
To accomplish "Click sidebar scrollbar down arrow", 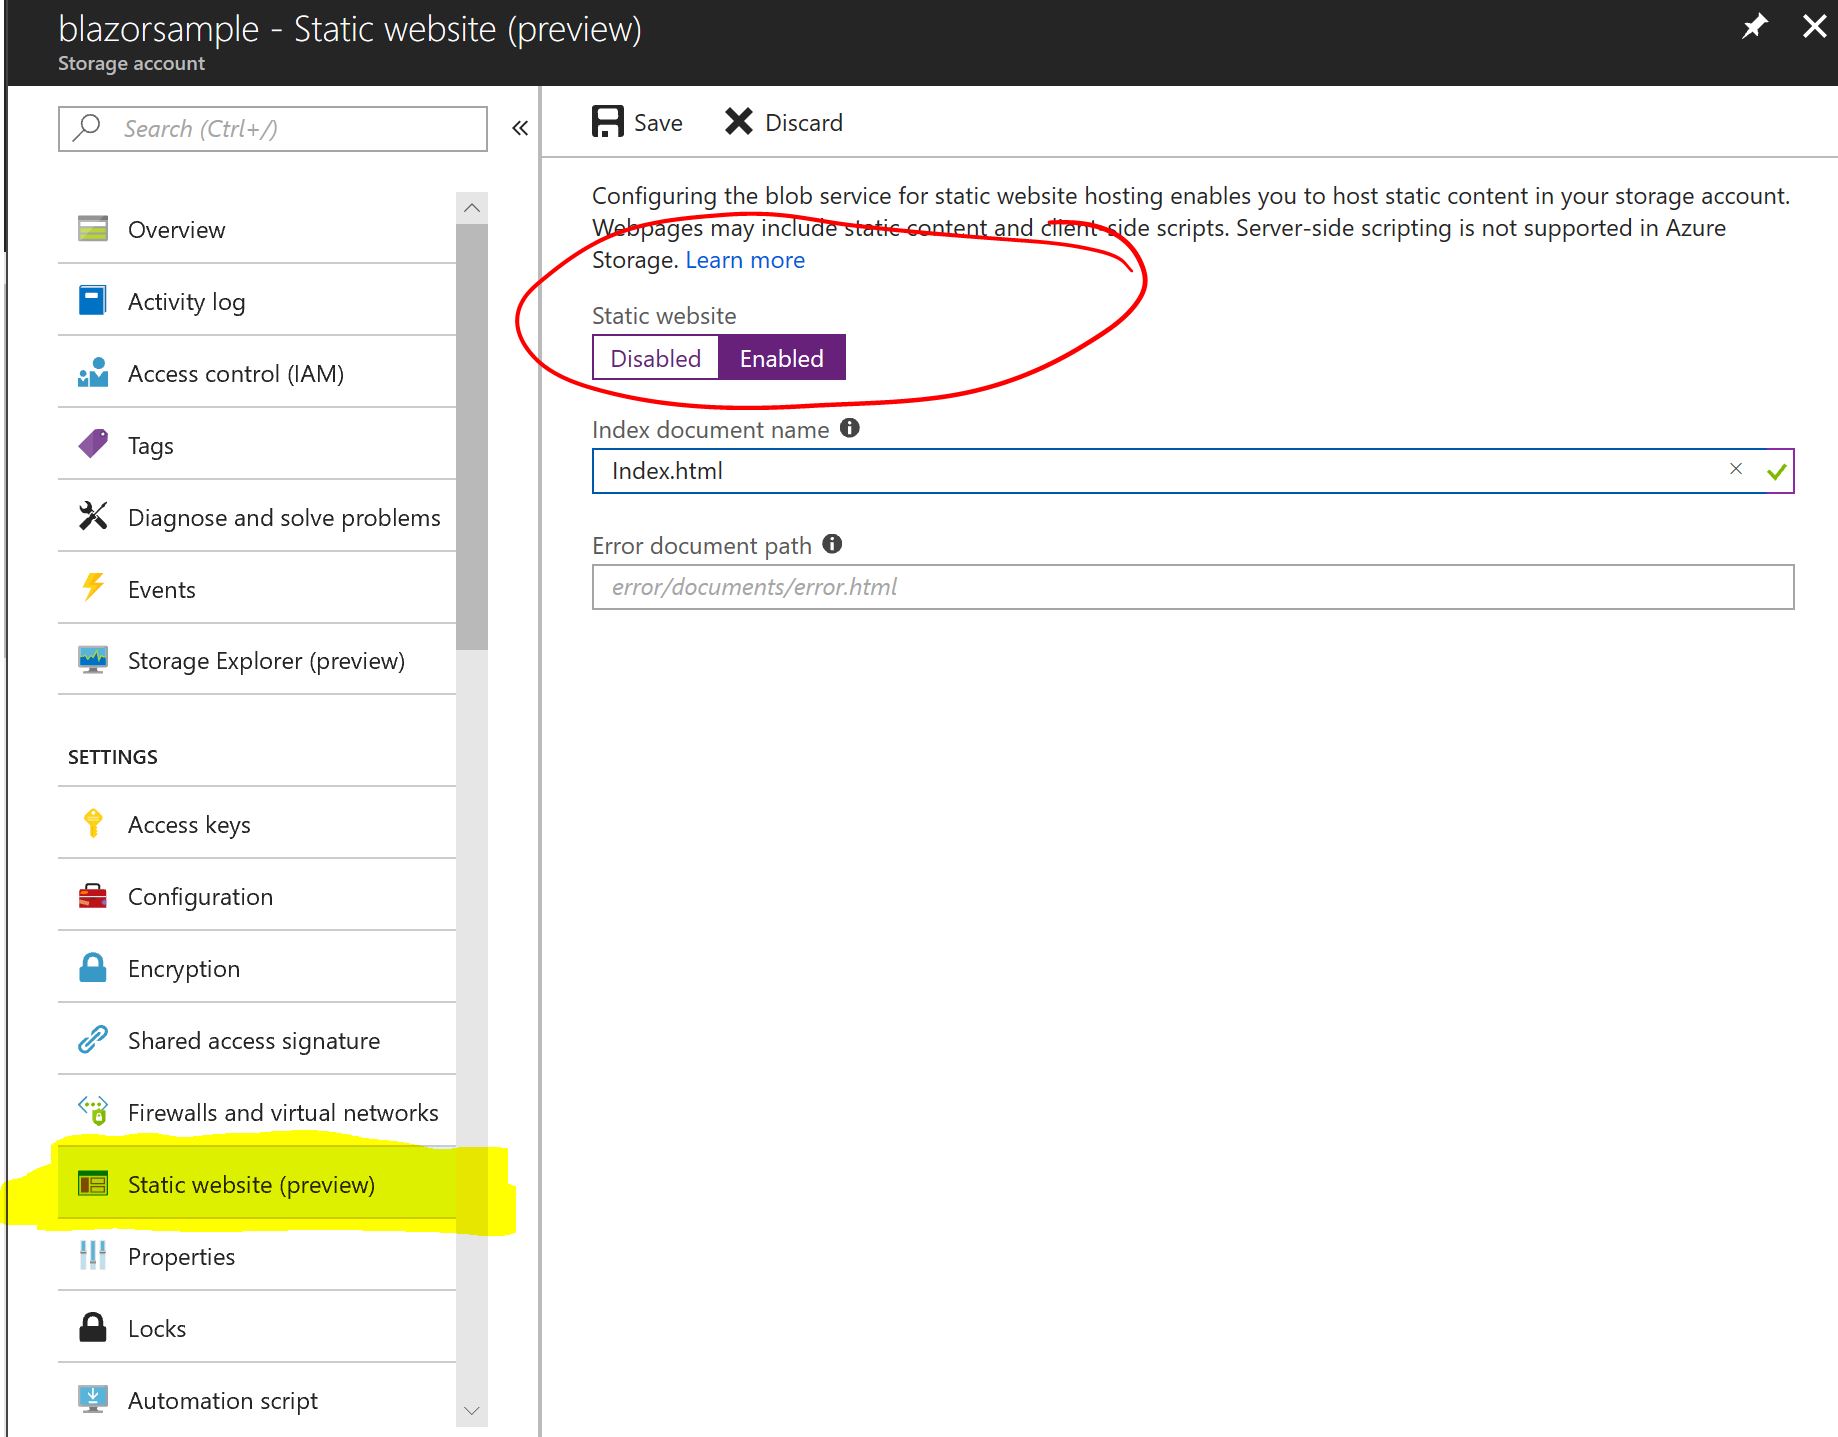I will pos(472,1410).
